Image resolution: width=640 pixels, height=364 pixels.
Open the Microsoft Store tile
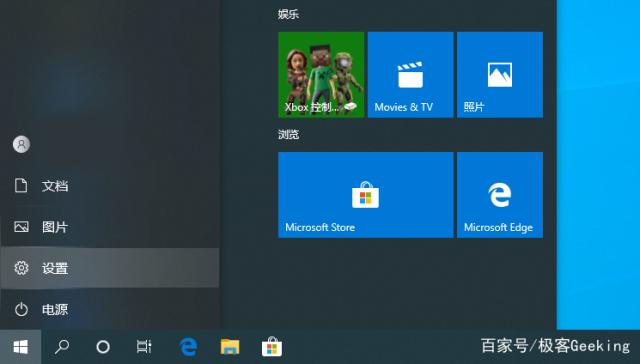tap(366, 195)
